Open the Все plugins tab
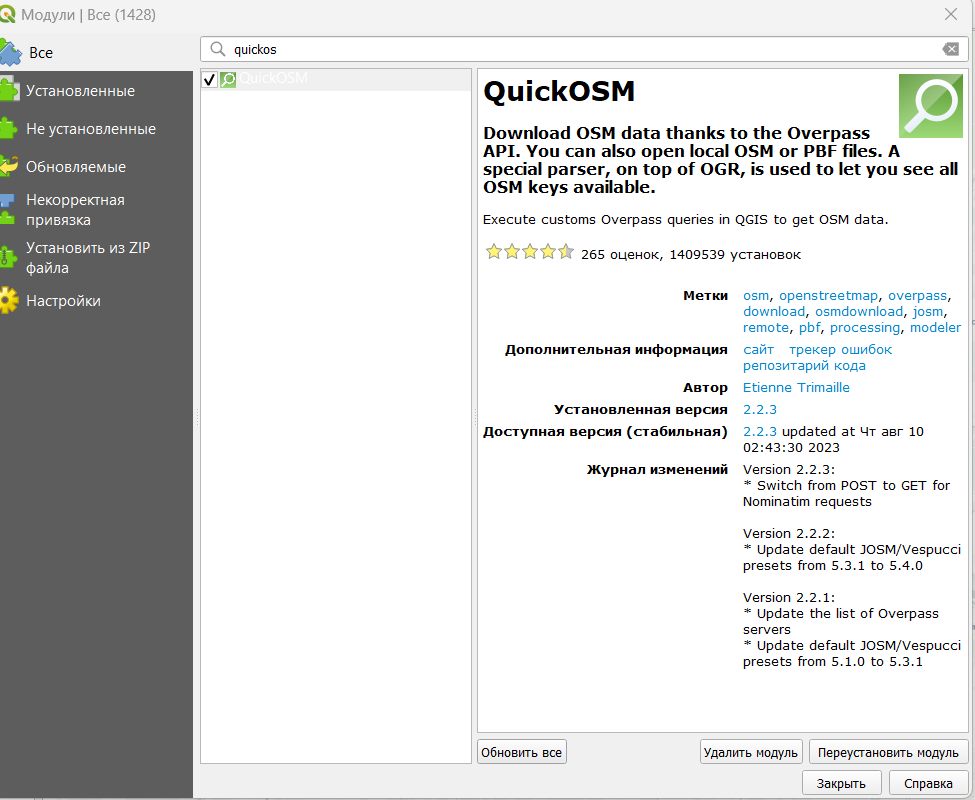 pos(41,52)
